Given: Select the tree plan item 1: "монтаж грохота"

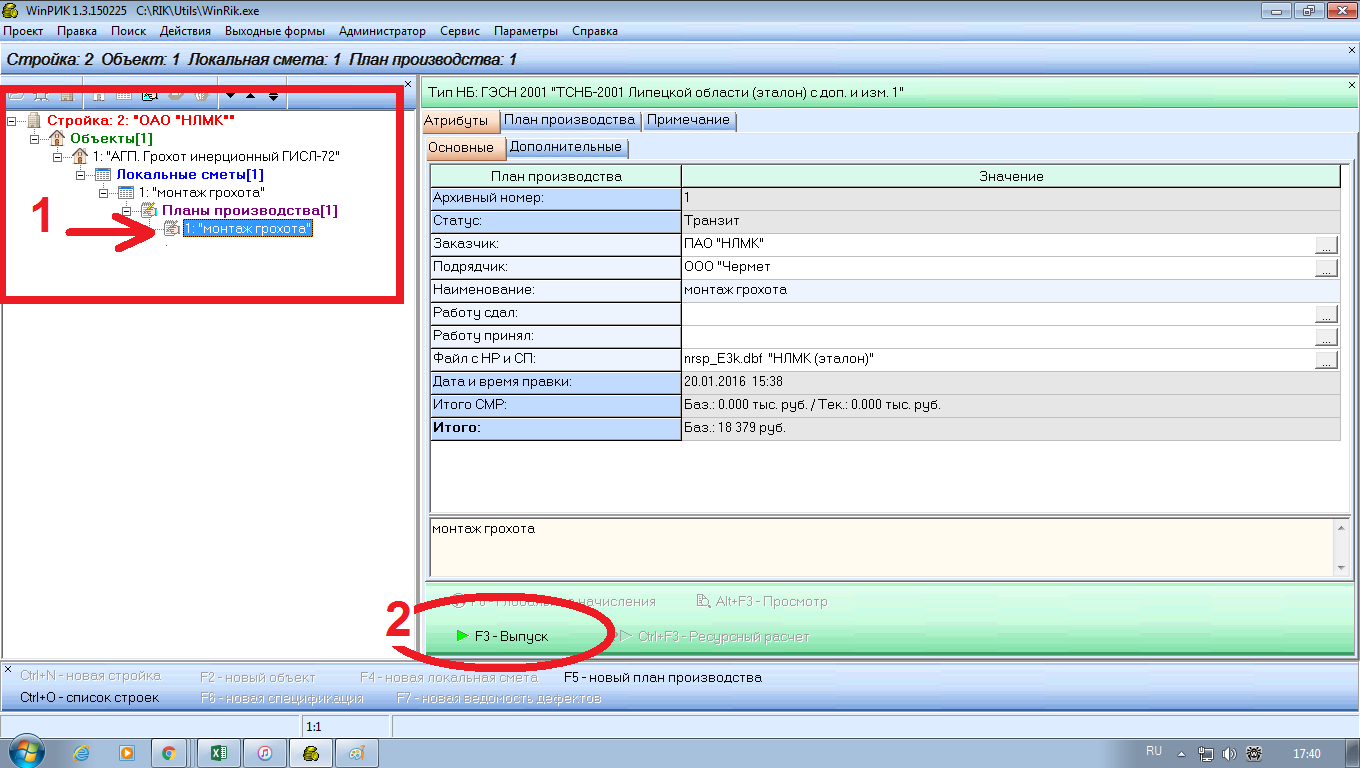Looking at the screenshot, I should [x=248, y=228].
